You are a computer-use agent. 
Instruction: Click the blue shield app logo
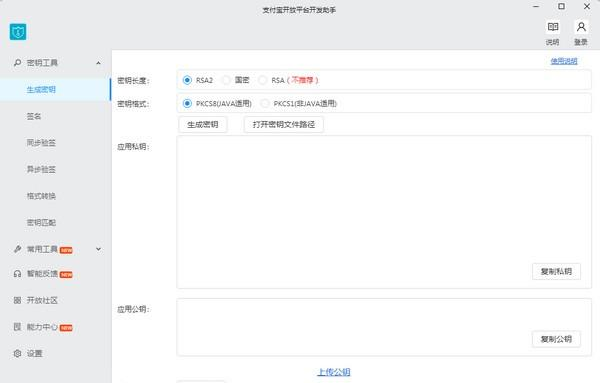[18, 32]
